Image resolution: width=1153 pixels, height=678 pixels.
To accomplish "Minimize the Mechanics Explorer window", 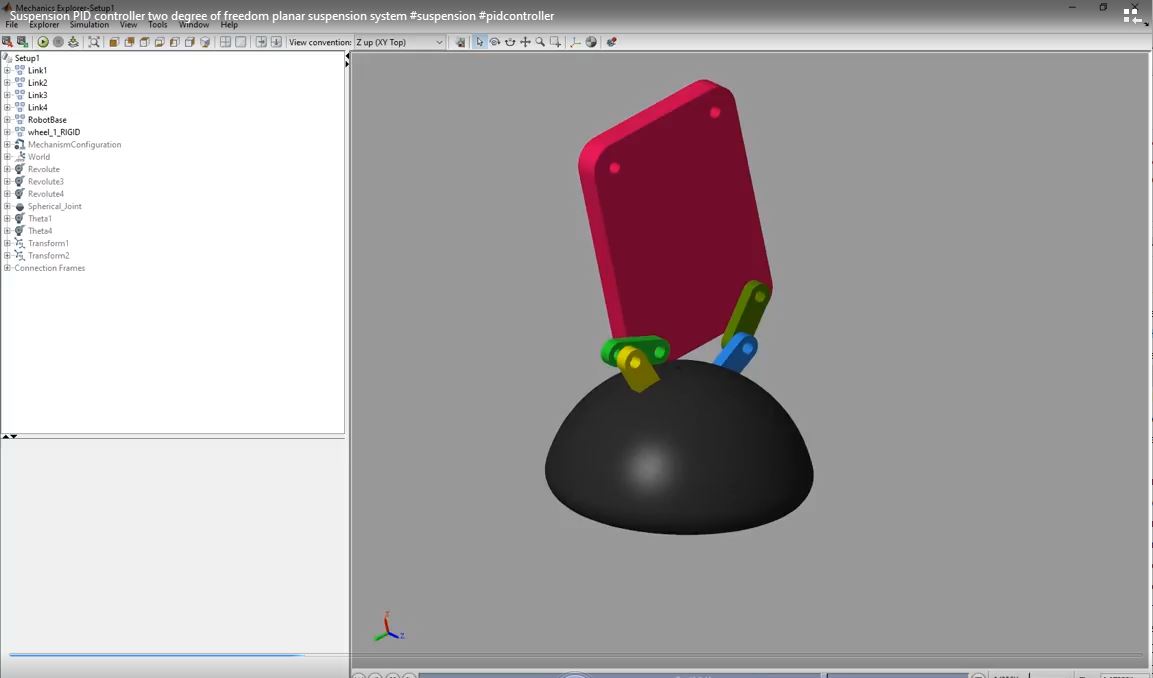I will pos(1072,7).
